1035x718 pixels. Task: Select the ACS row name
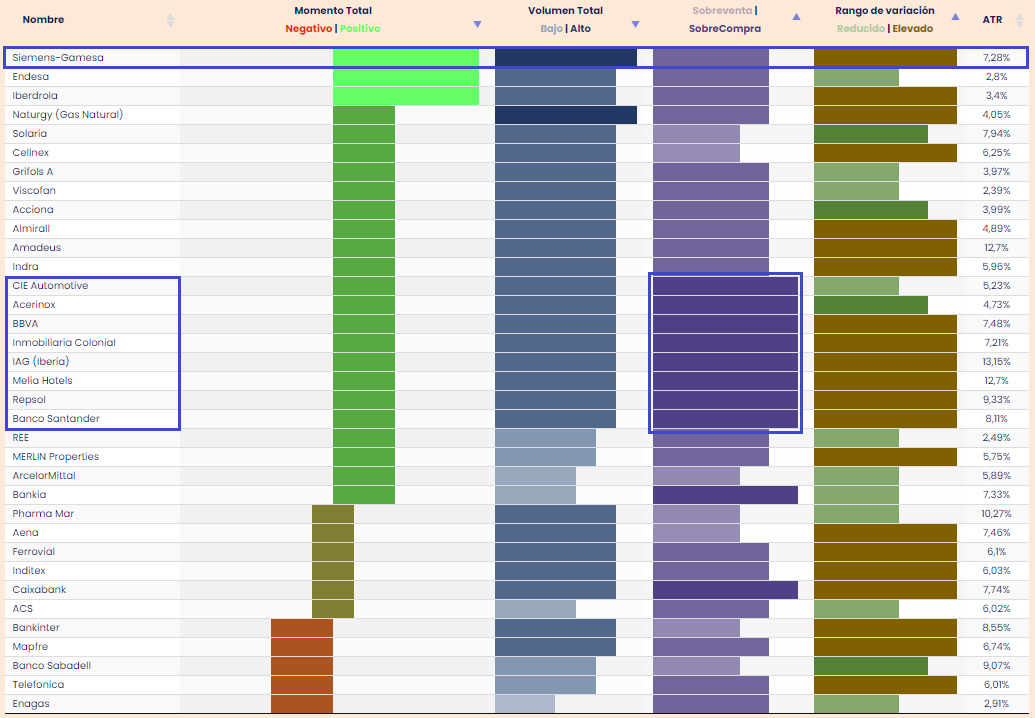[x=22, y=608]
